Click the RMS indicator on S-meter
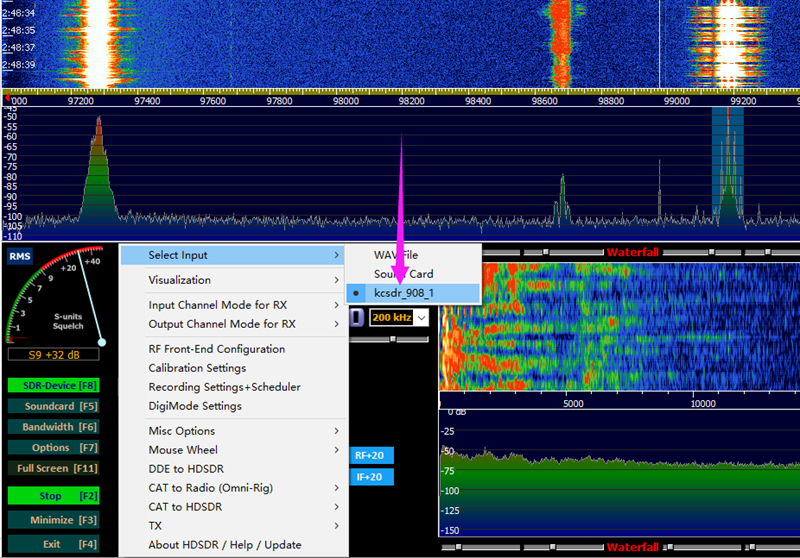Screen dimensions: 800x558 [x=20, y=256]
